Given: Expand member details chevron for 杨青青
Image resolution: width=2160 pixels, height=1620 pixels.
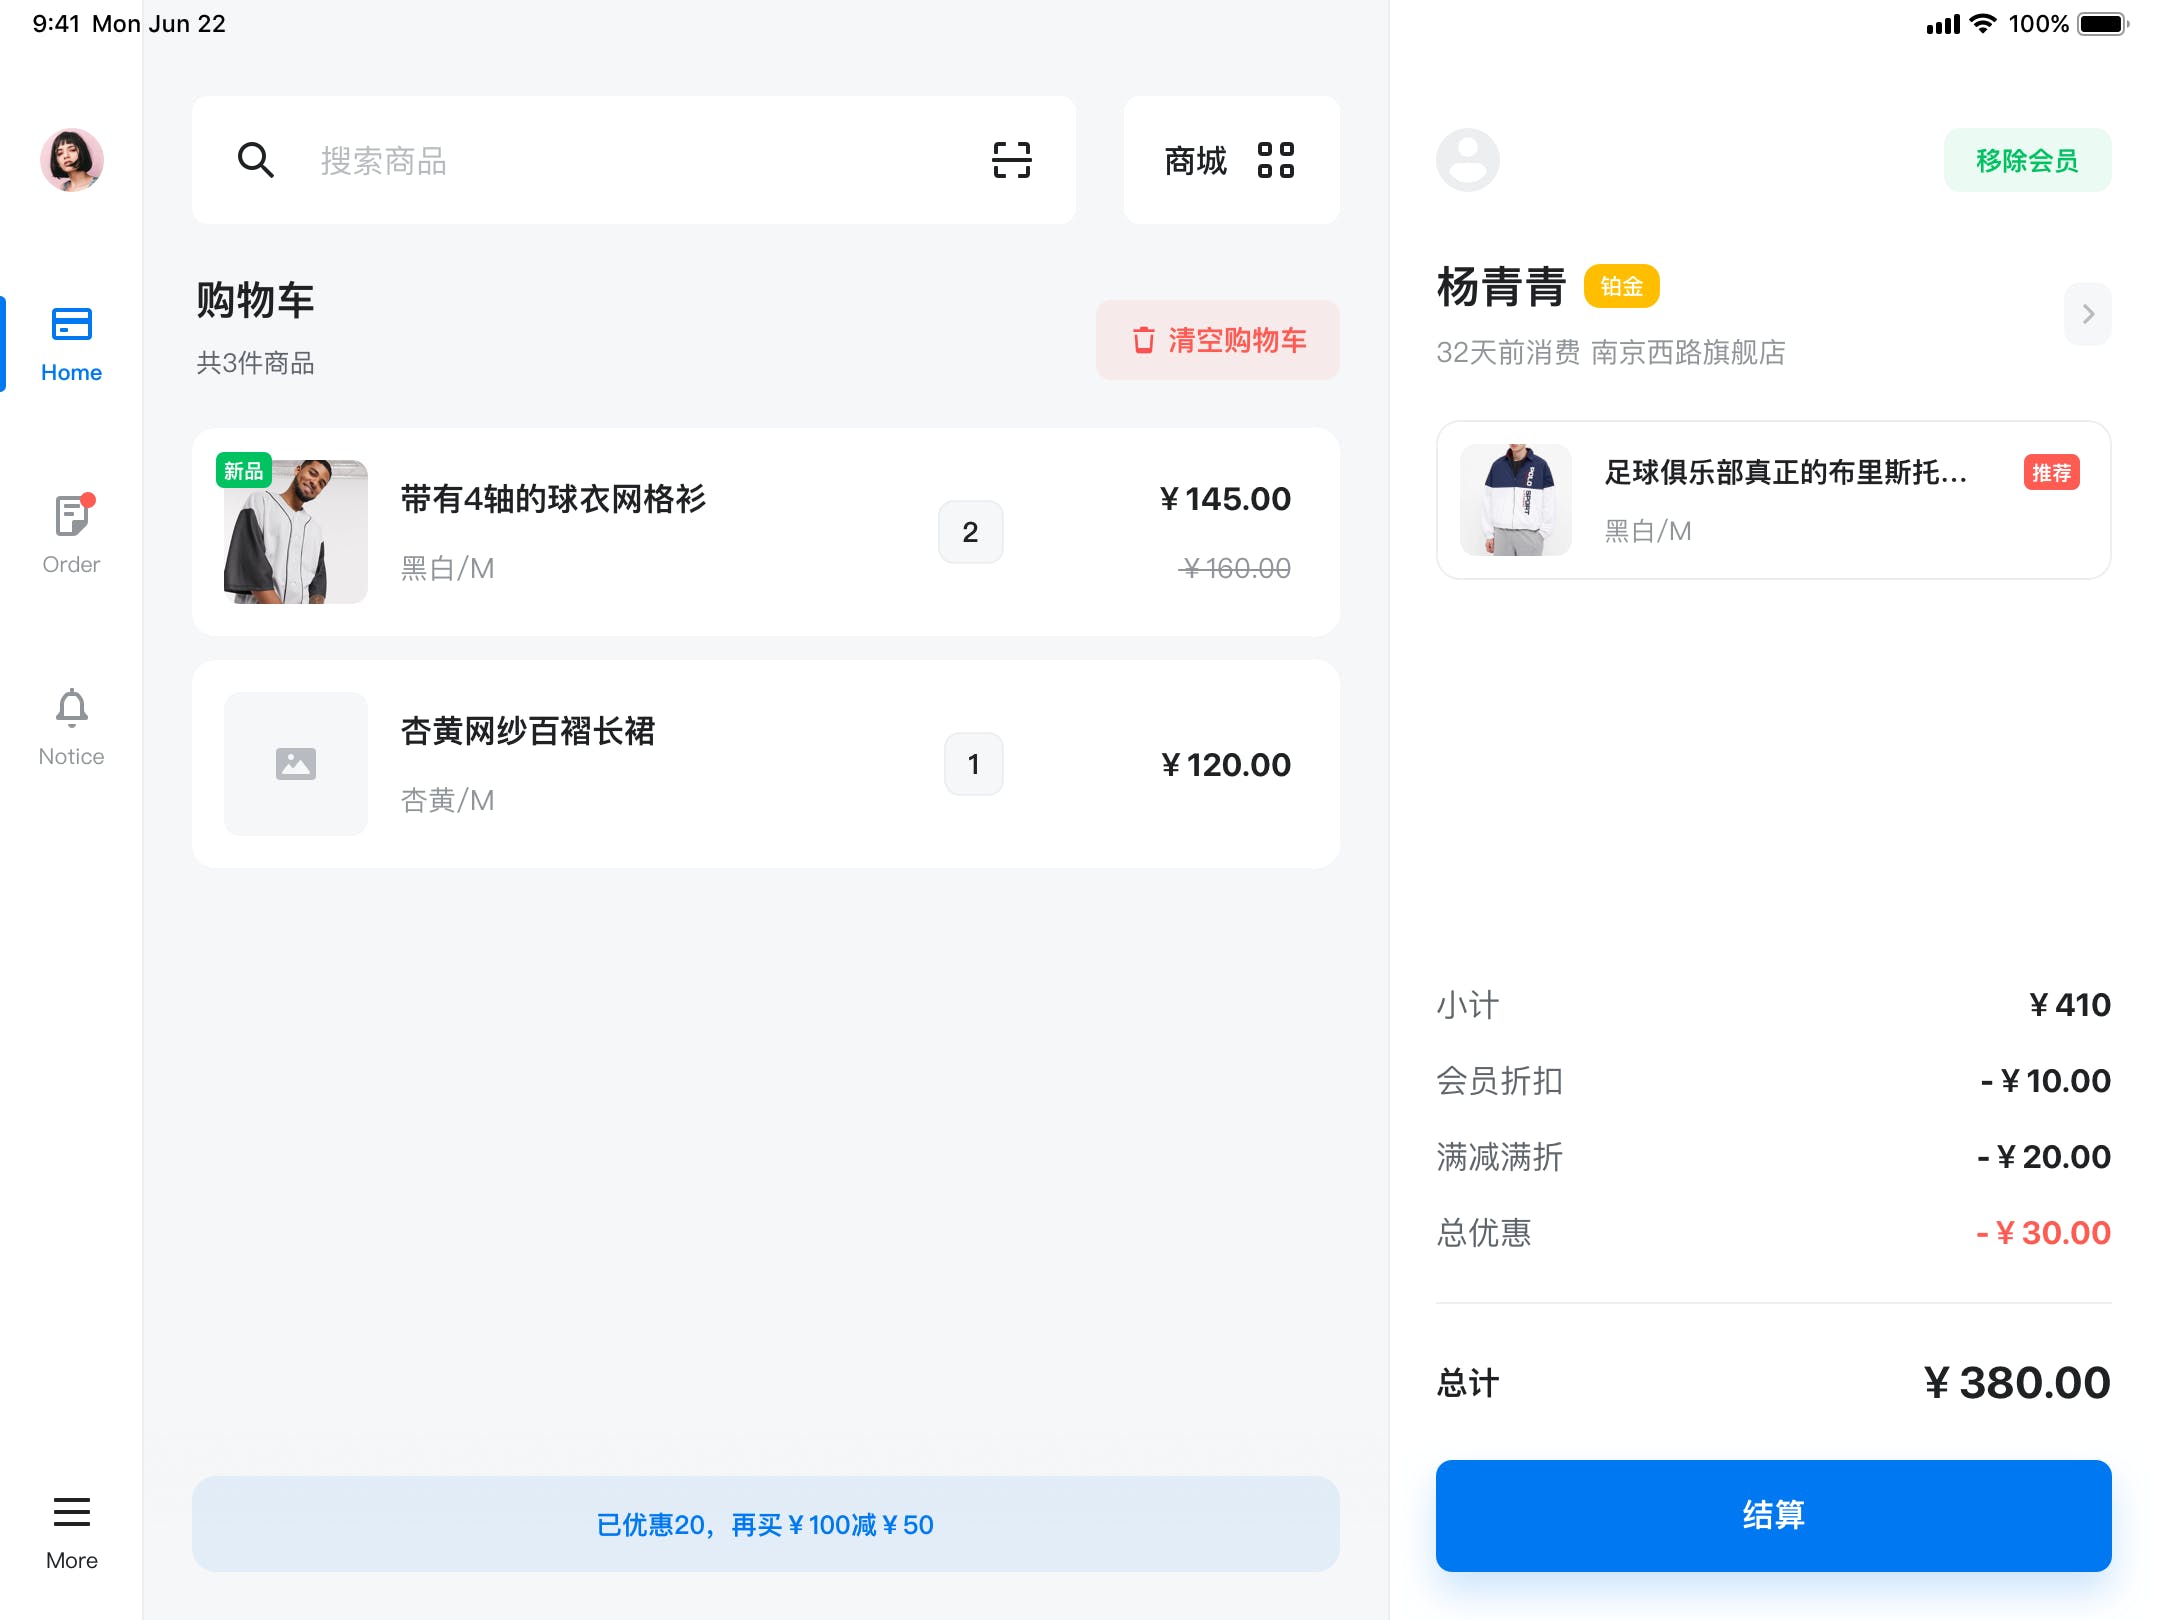Looking at the screenshot, I should tap(2088, 314).
